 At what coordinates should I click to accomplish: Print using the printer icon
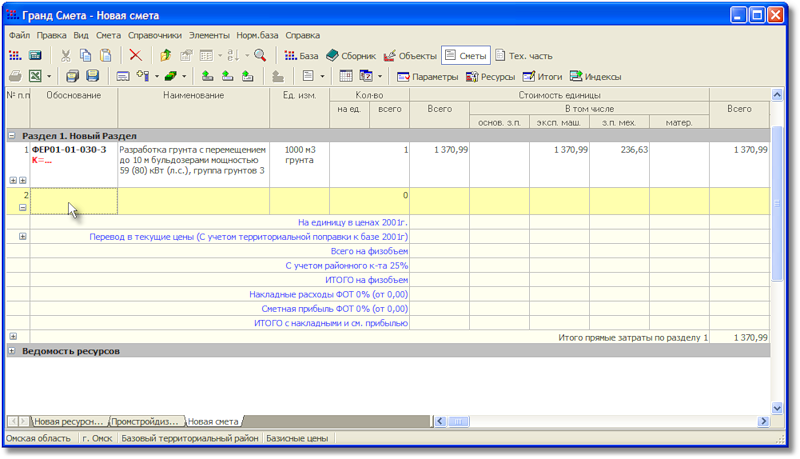(15, 76)
